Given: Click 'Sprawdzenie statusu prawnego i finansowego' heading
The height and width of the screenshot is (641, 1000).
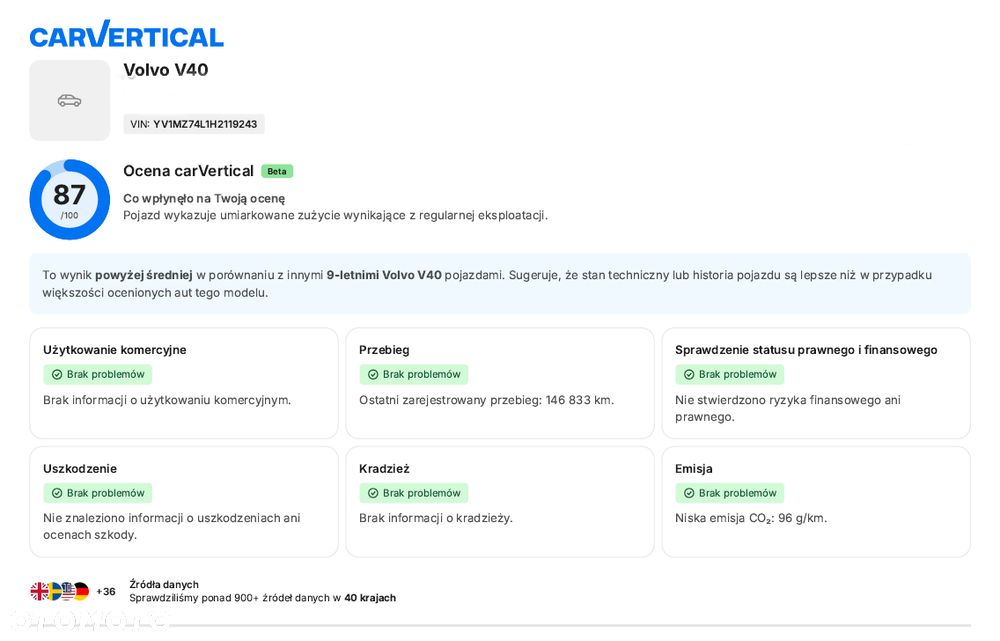Looking at the screenshot, I should 806,350.
